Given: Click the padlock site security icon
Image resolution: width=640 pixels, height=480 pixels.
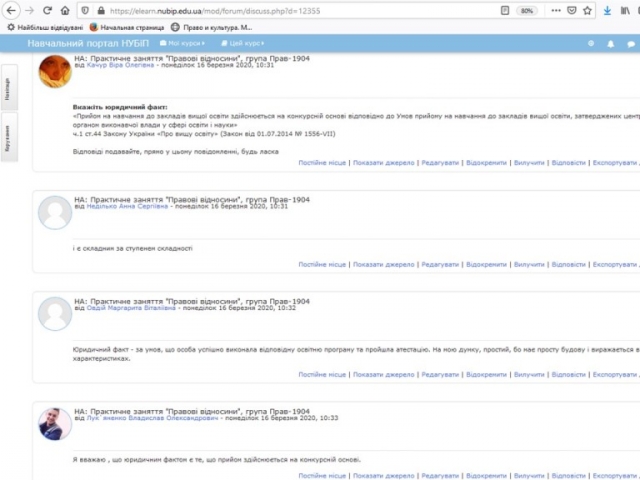Looking at the screenshot, I should click(97, 10).
